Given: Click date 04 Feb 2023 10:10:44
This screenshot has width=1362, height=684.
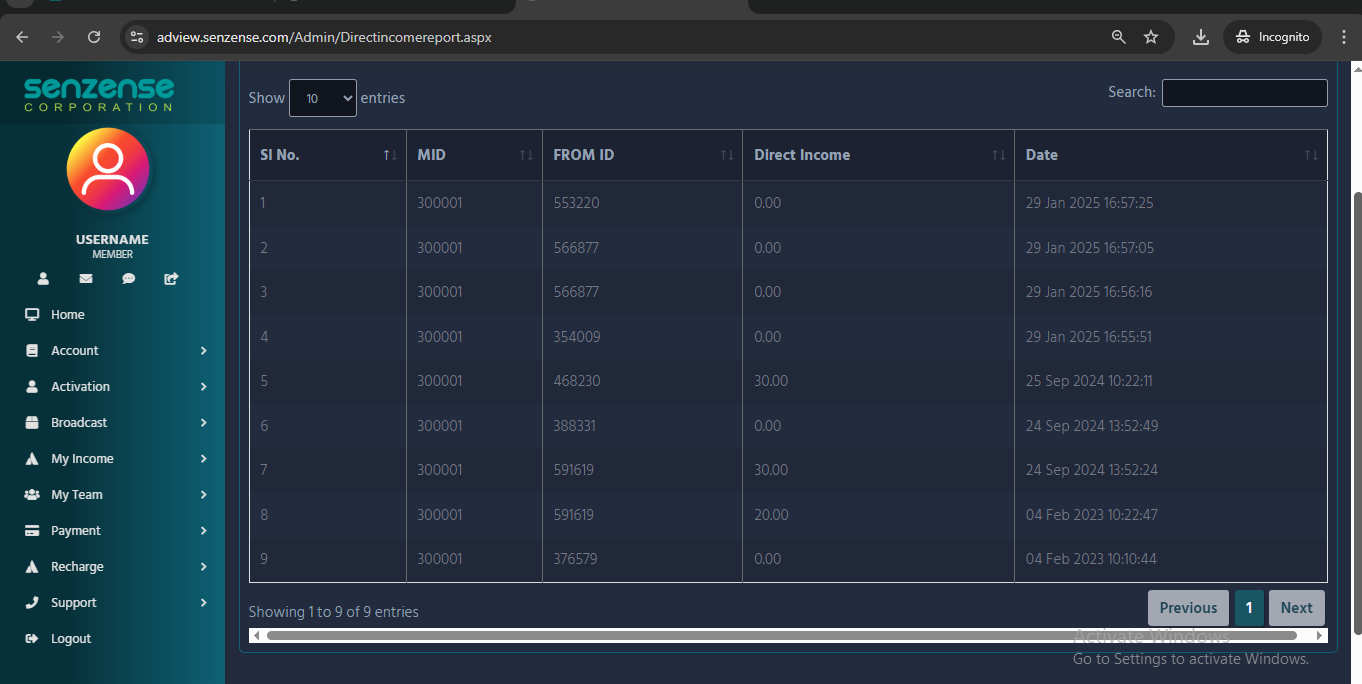Looking at the screenshot, I should pyautogui.click(x=1091, y=559).
